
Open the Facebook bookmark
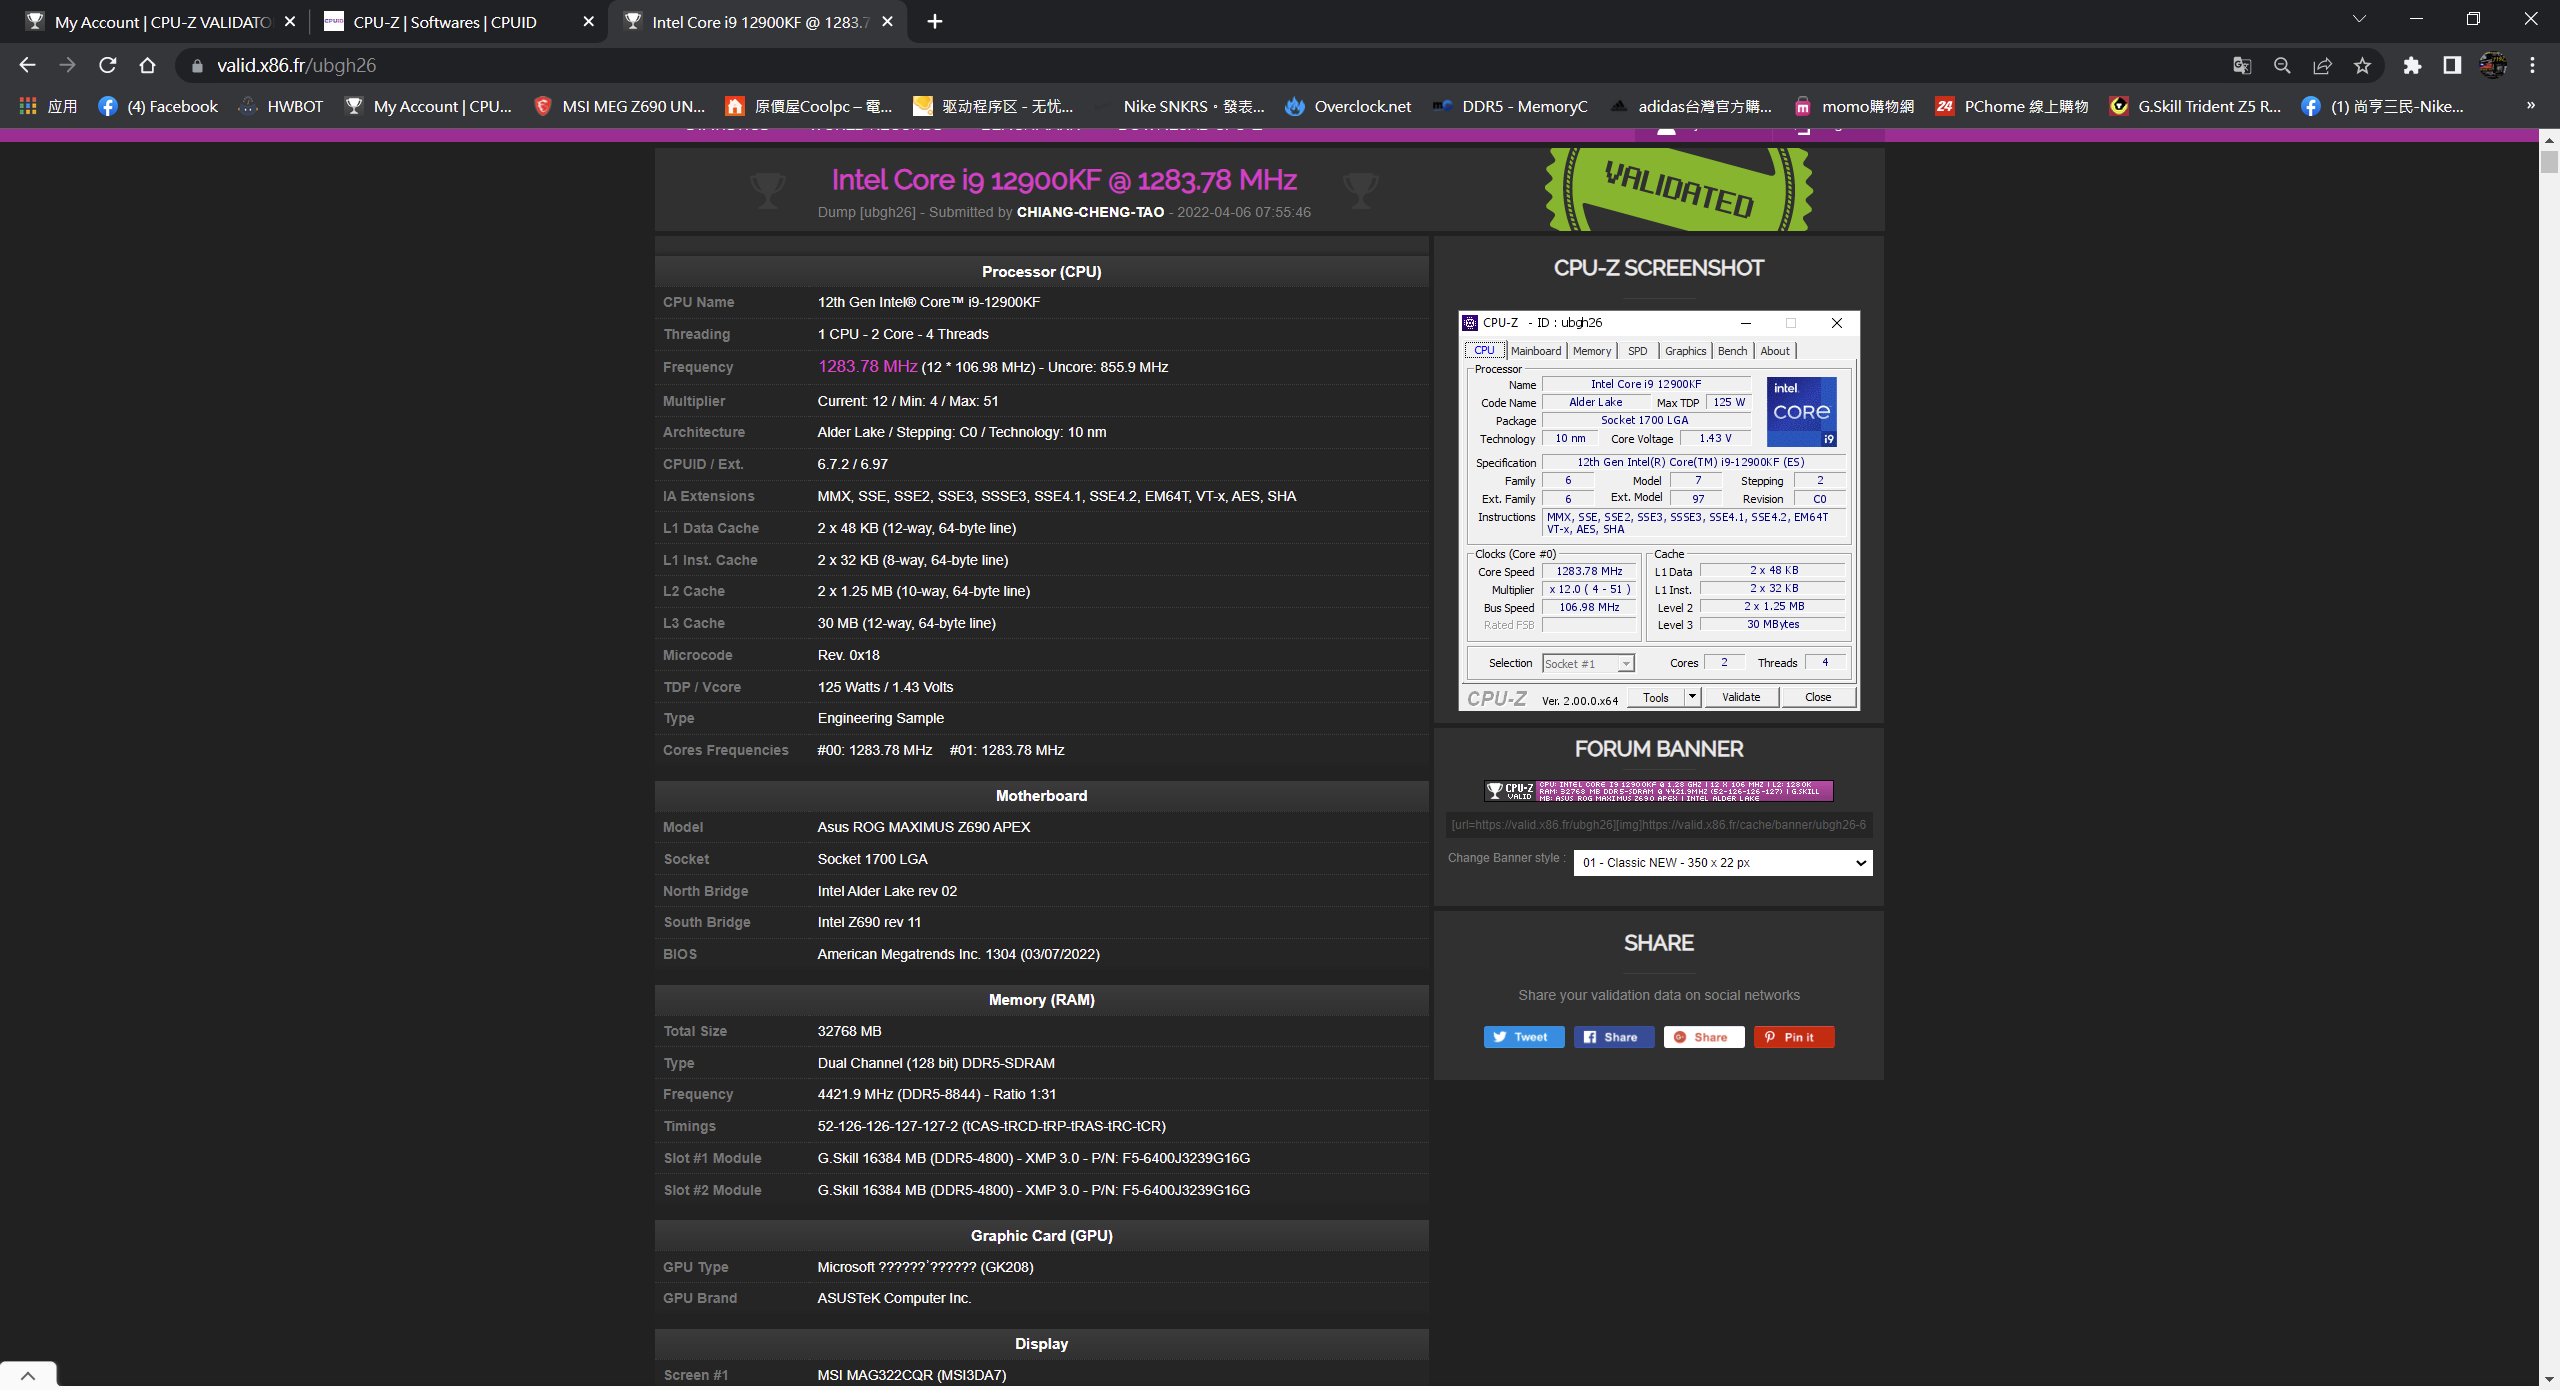click(x=158, y=106)
